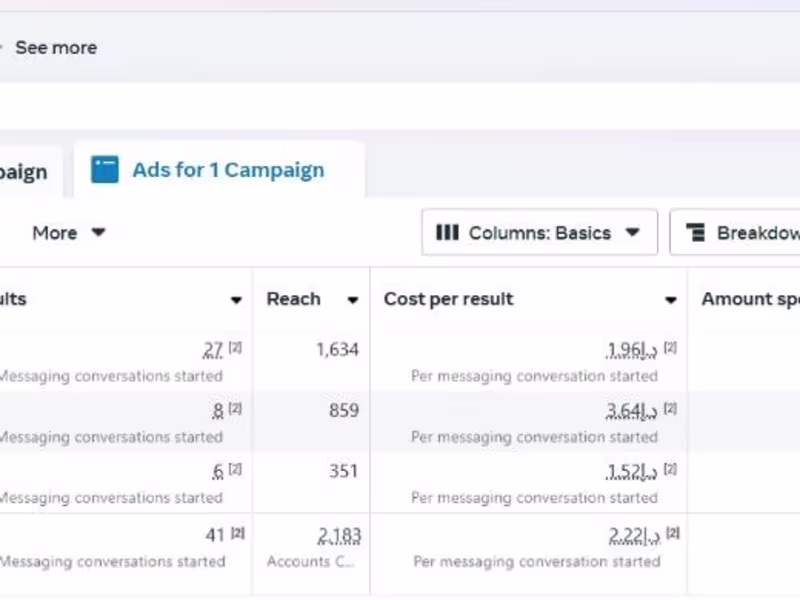Image resolution: width=800 pixels, height=600 pixels.
Task: Select the partially visible Campaign tab
Action: coord(25,170)
